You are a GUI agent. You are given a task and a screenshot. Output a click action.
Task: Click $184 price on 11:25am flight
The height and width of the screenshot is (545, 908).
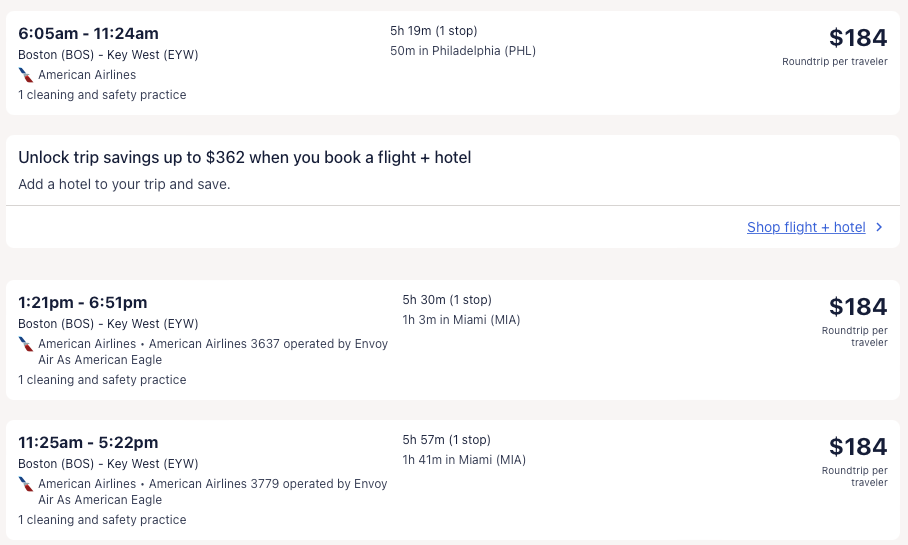click(x=857, y=447)
